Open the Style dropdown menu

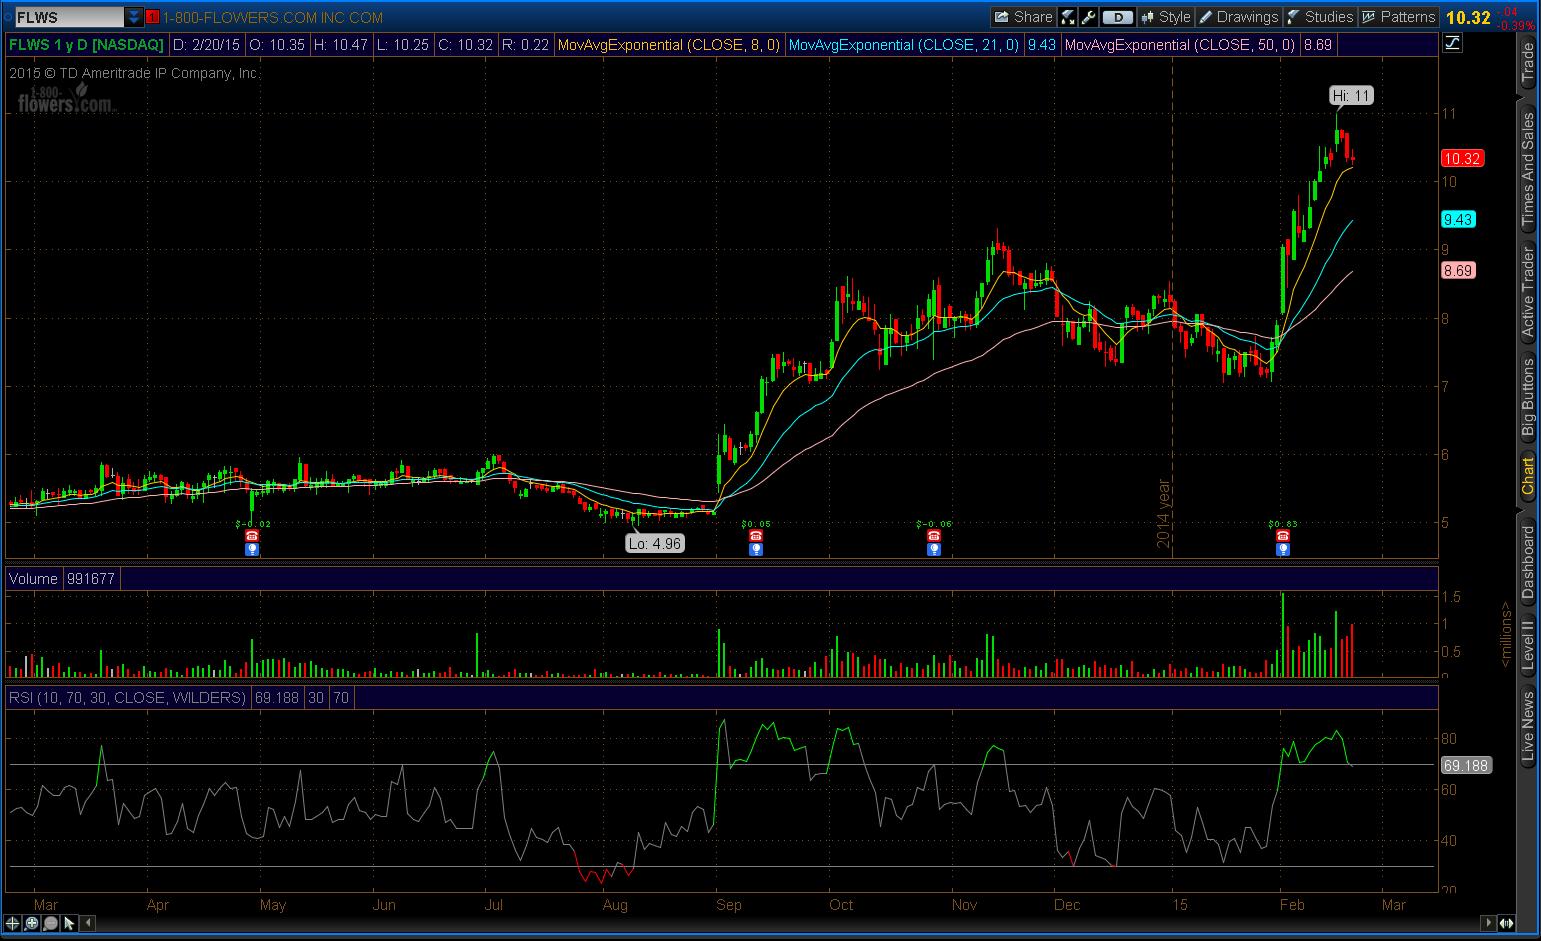click(1165, 17)
